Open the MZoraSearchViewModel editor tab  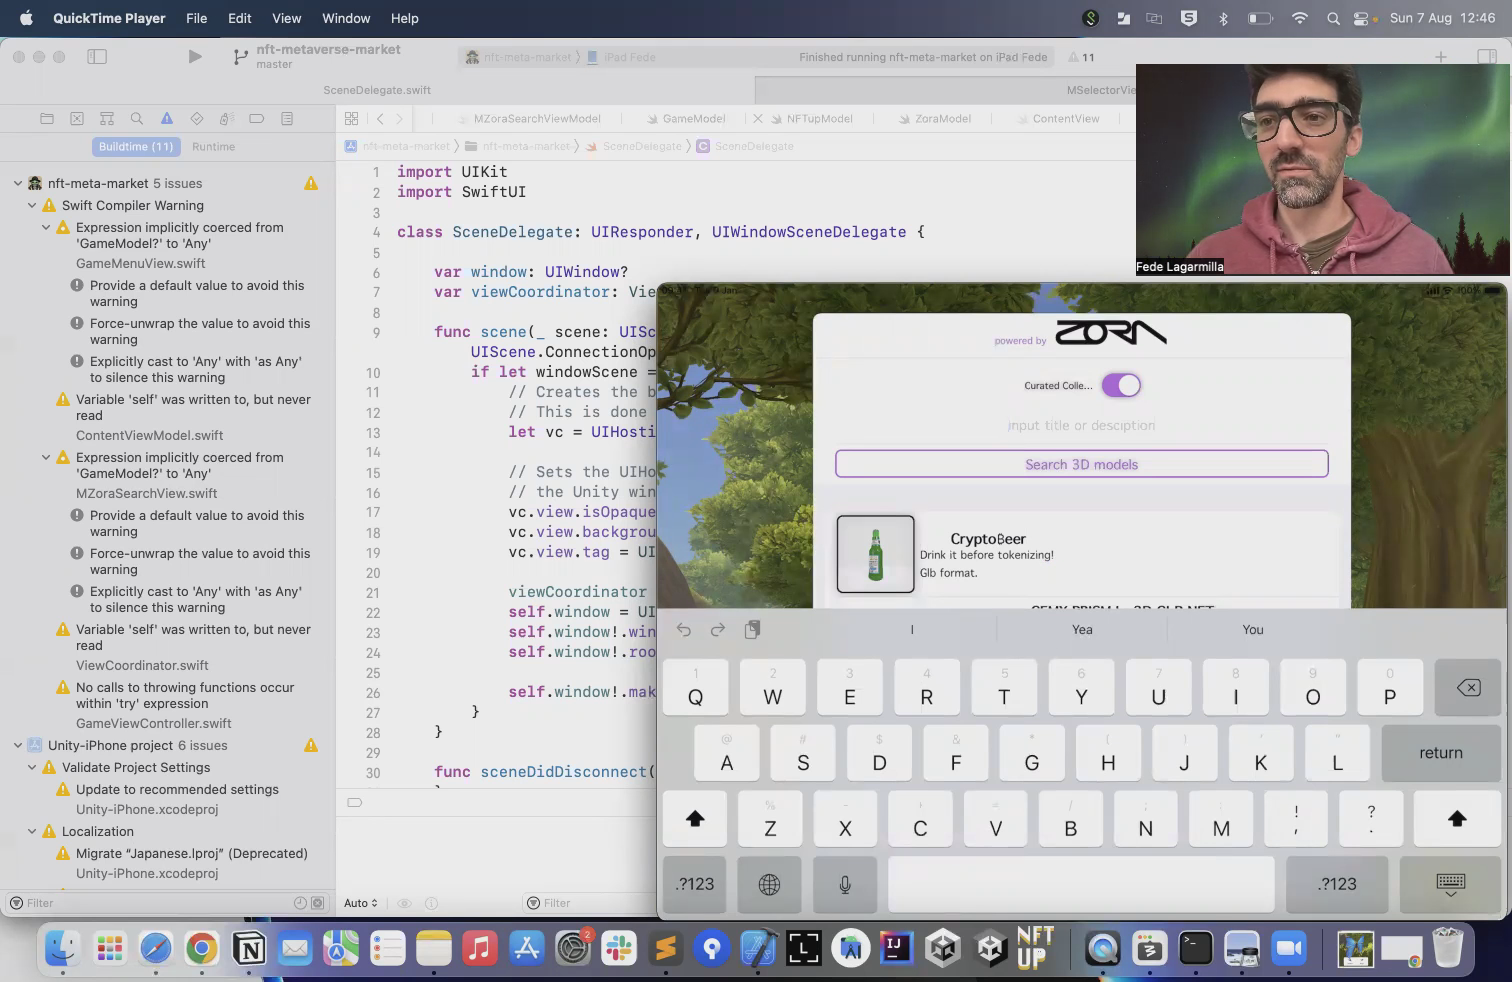coord(537,118)
